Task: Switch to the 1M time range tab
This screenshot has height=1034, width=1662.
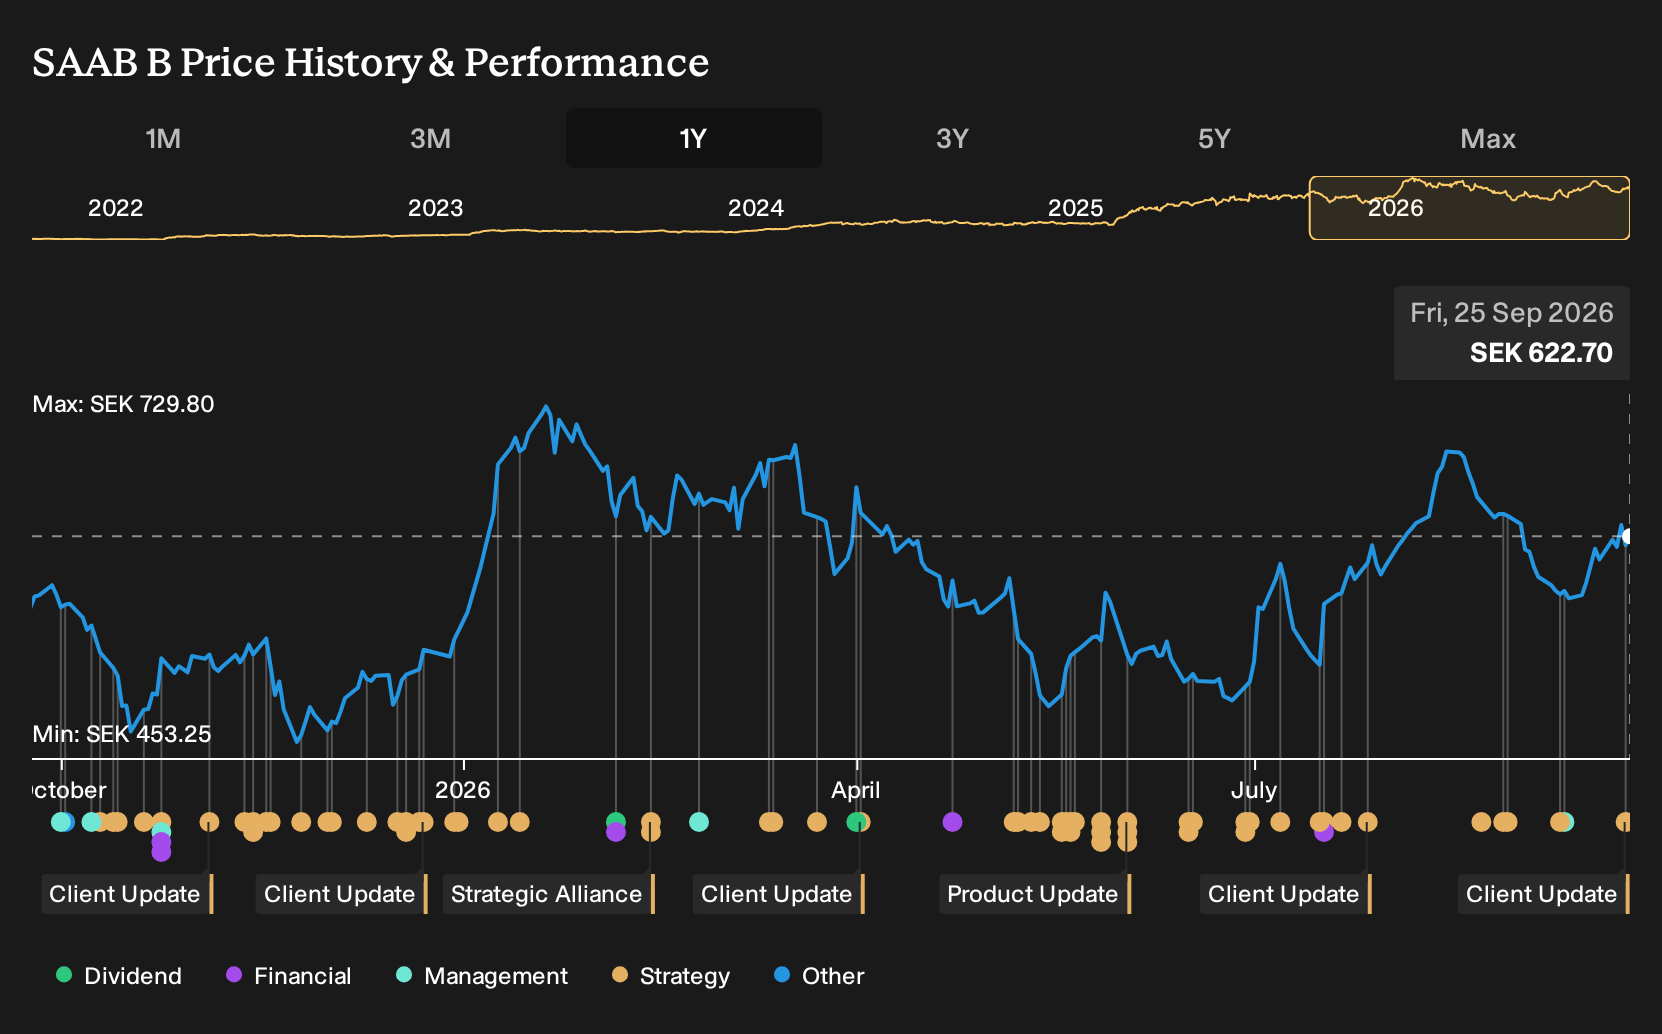Action: pyautogui.click(x=163, y=138)
